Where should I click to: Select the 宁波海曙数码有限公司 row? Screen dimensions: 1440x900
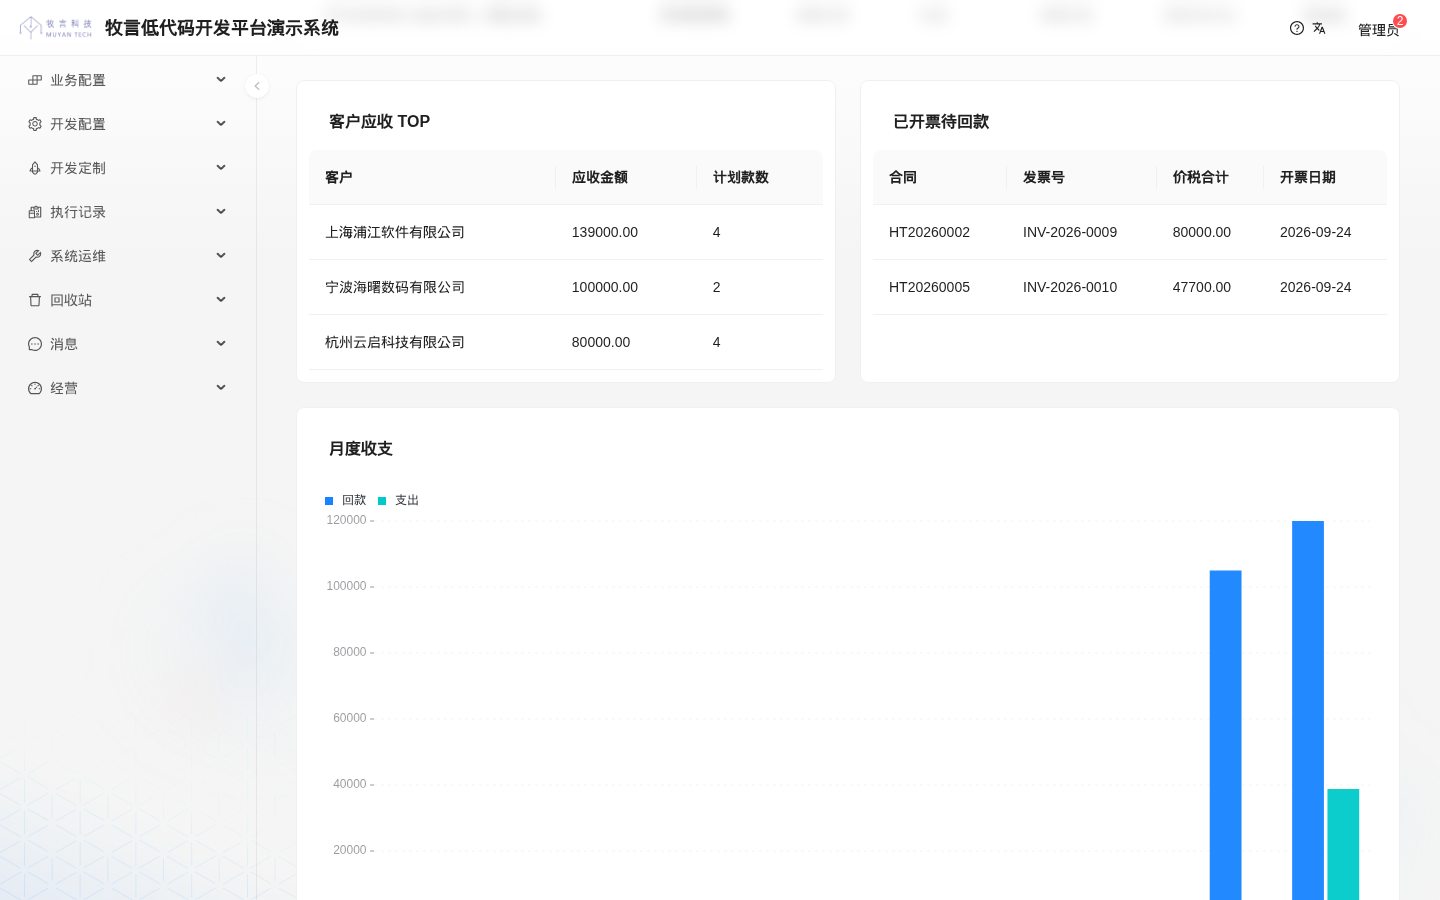click(x=566, y=287)
